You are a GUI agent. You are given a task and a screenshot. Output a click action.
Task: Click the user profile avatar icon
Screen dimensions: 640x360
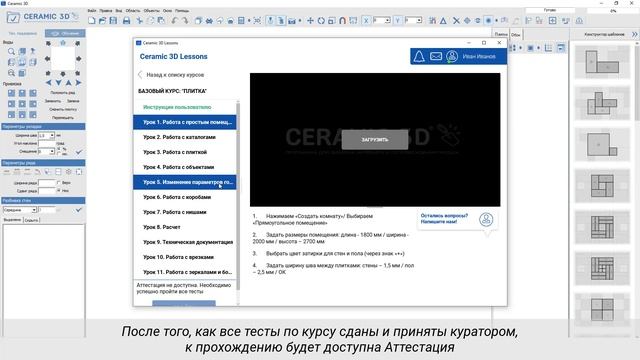[452, 56]
